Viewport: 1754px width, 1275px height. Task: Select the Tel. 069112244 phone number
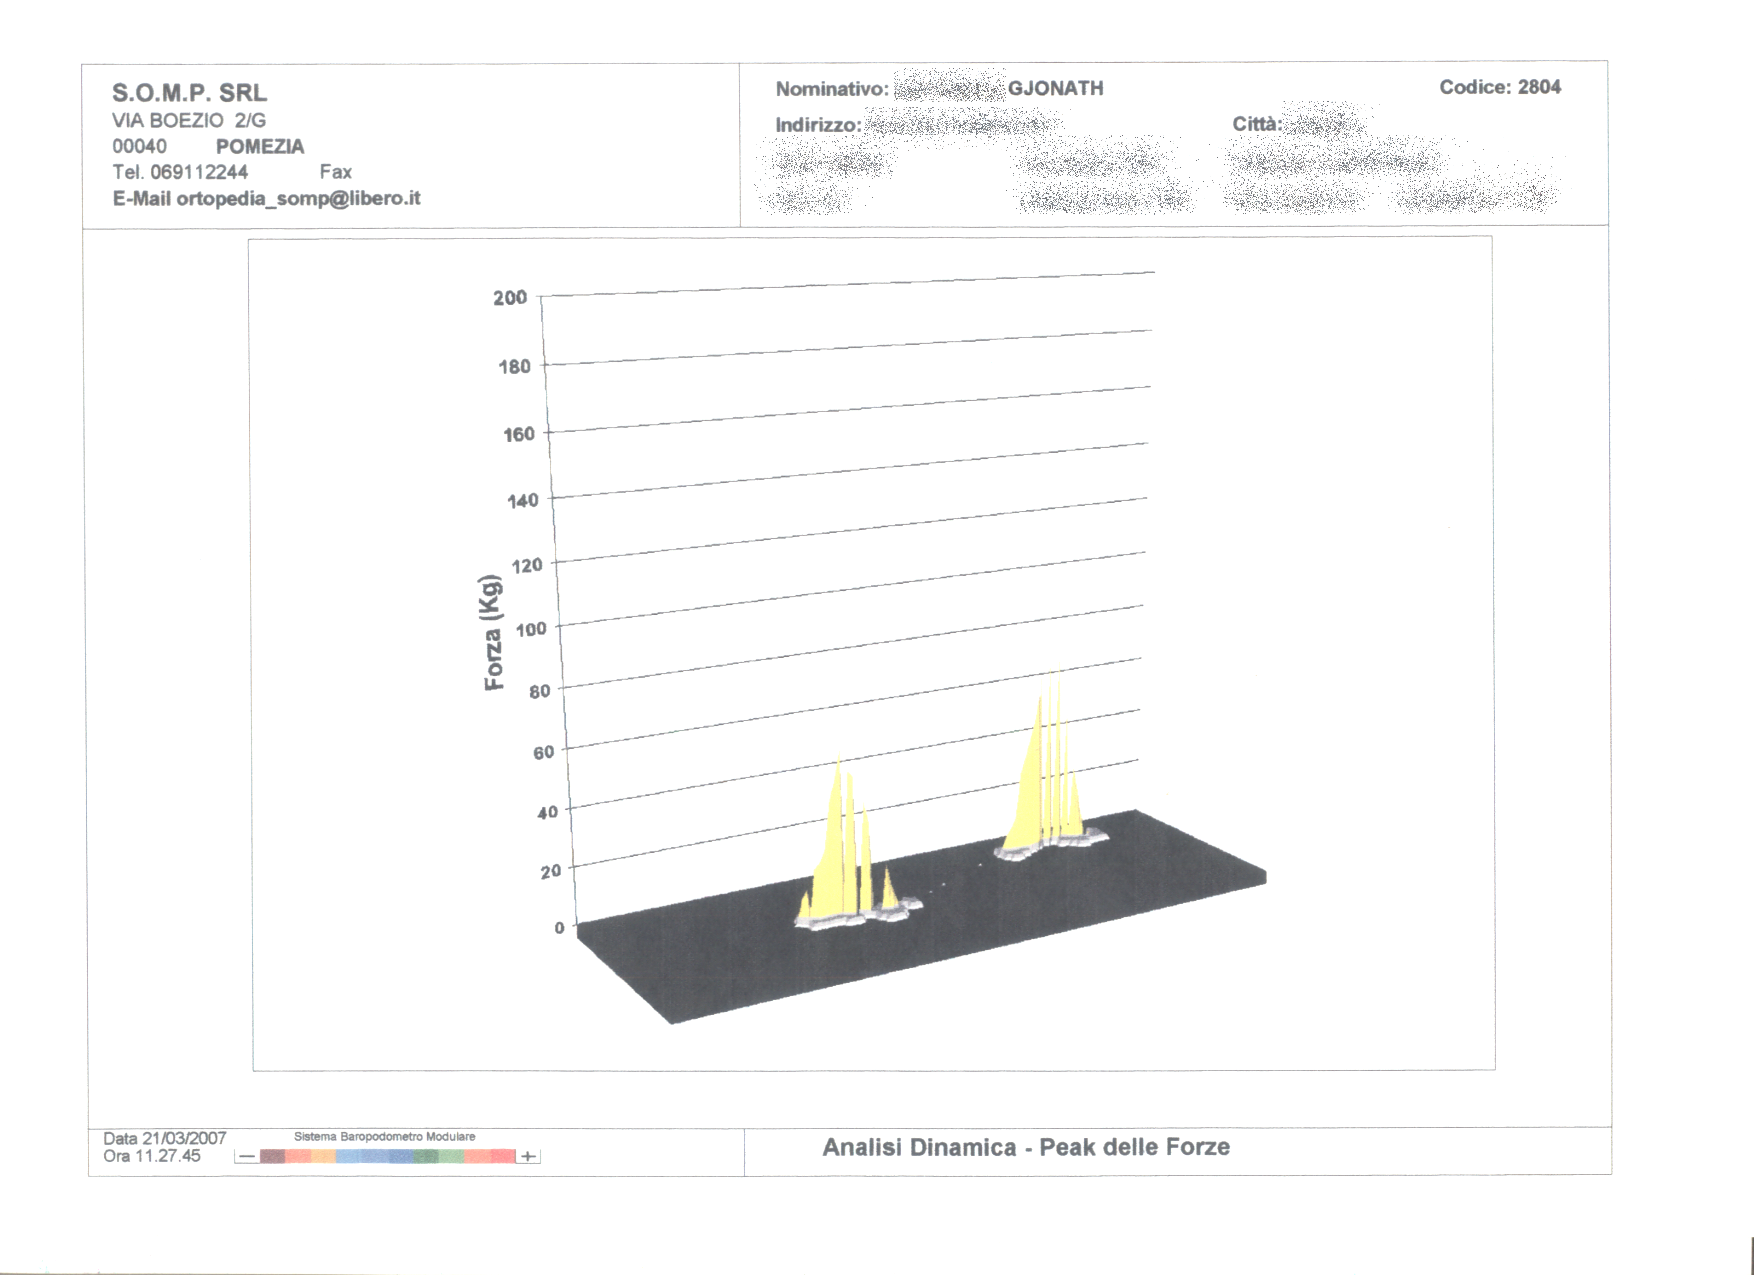[x=180, y=172]
